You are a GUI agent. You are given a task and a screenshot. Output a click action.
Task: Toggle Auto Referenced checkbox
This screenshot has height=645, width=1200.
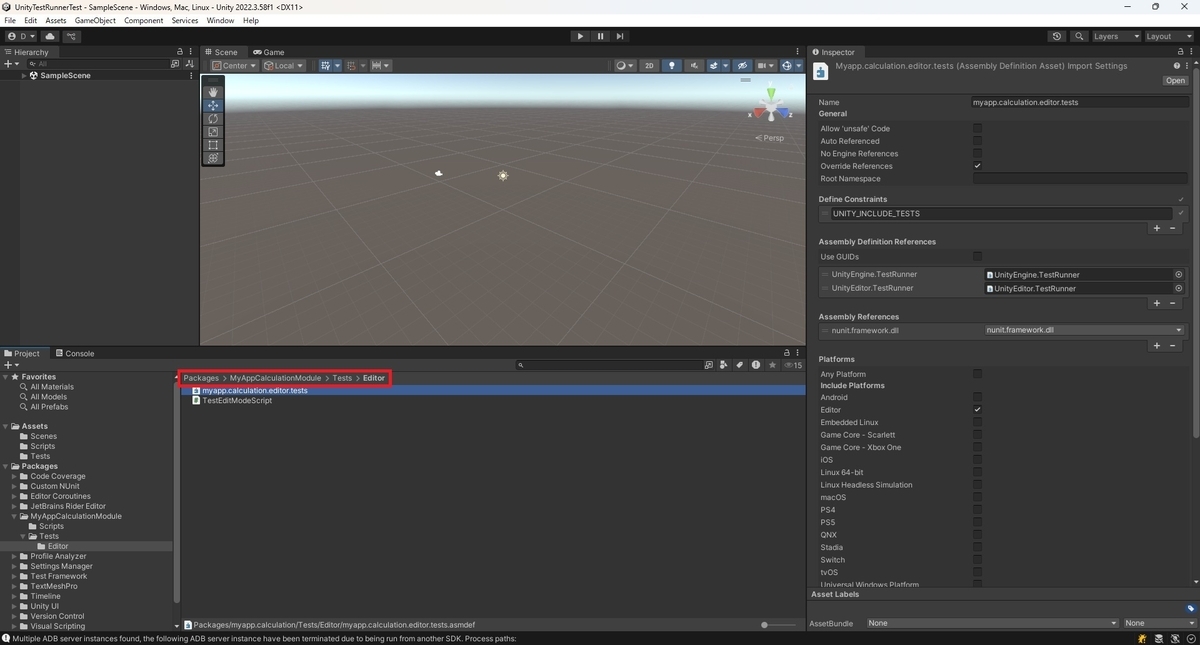click(x=977, y=141)
